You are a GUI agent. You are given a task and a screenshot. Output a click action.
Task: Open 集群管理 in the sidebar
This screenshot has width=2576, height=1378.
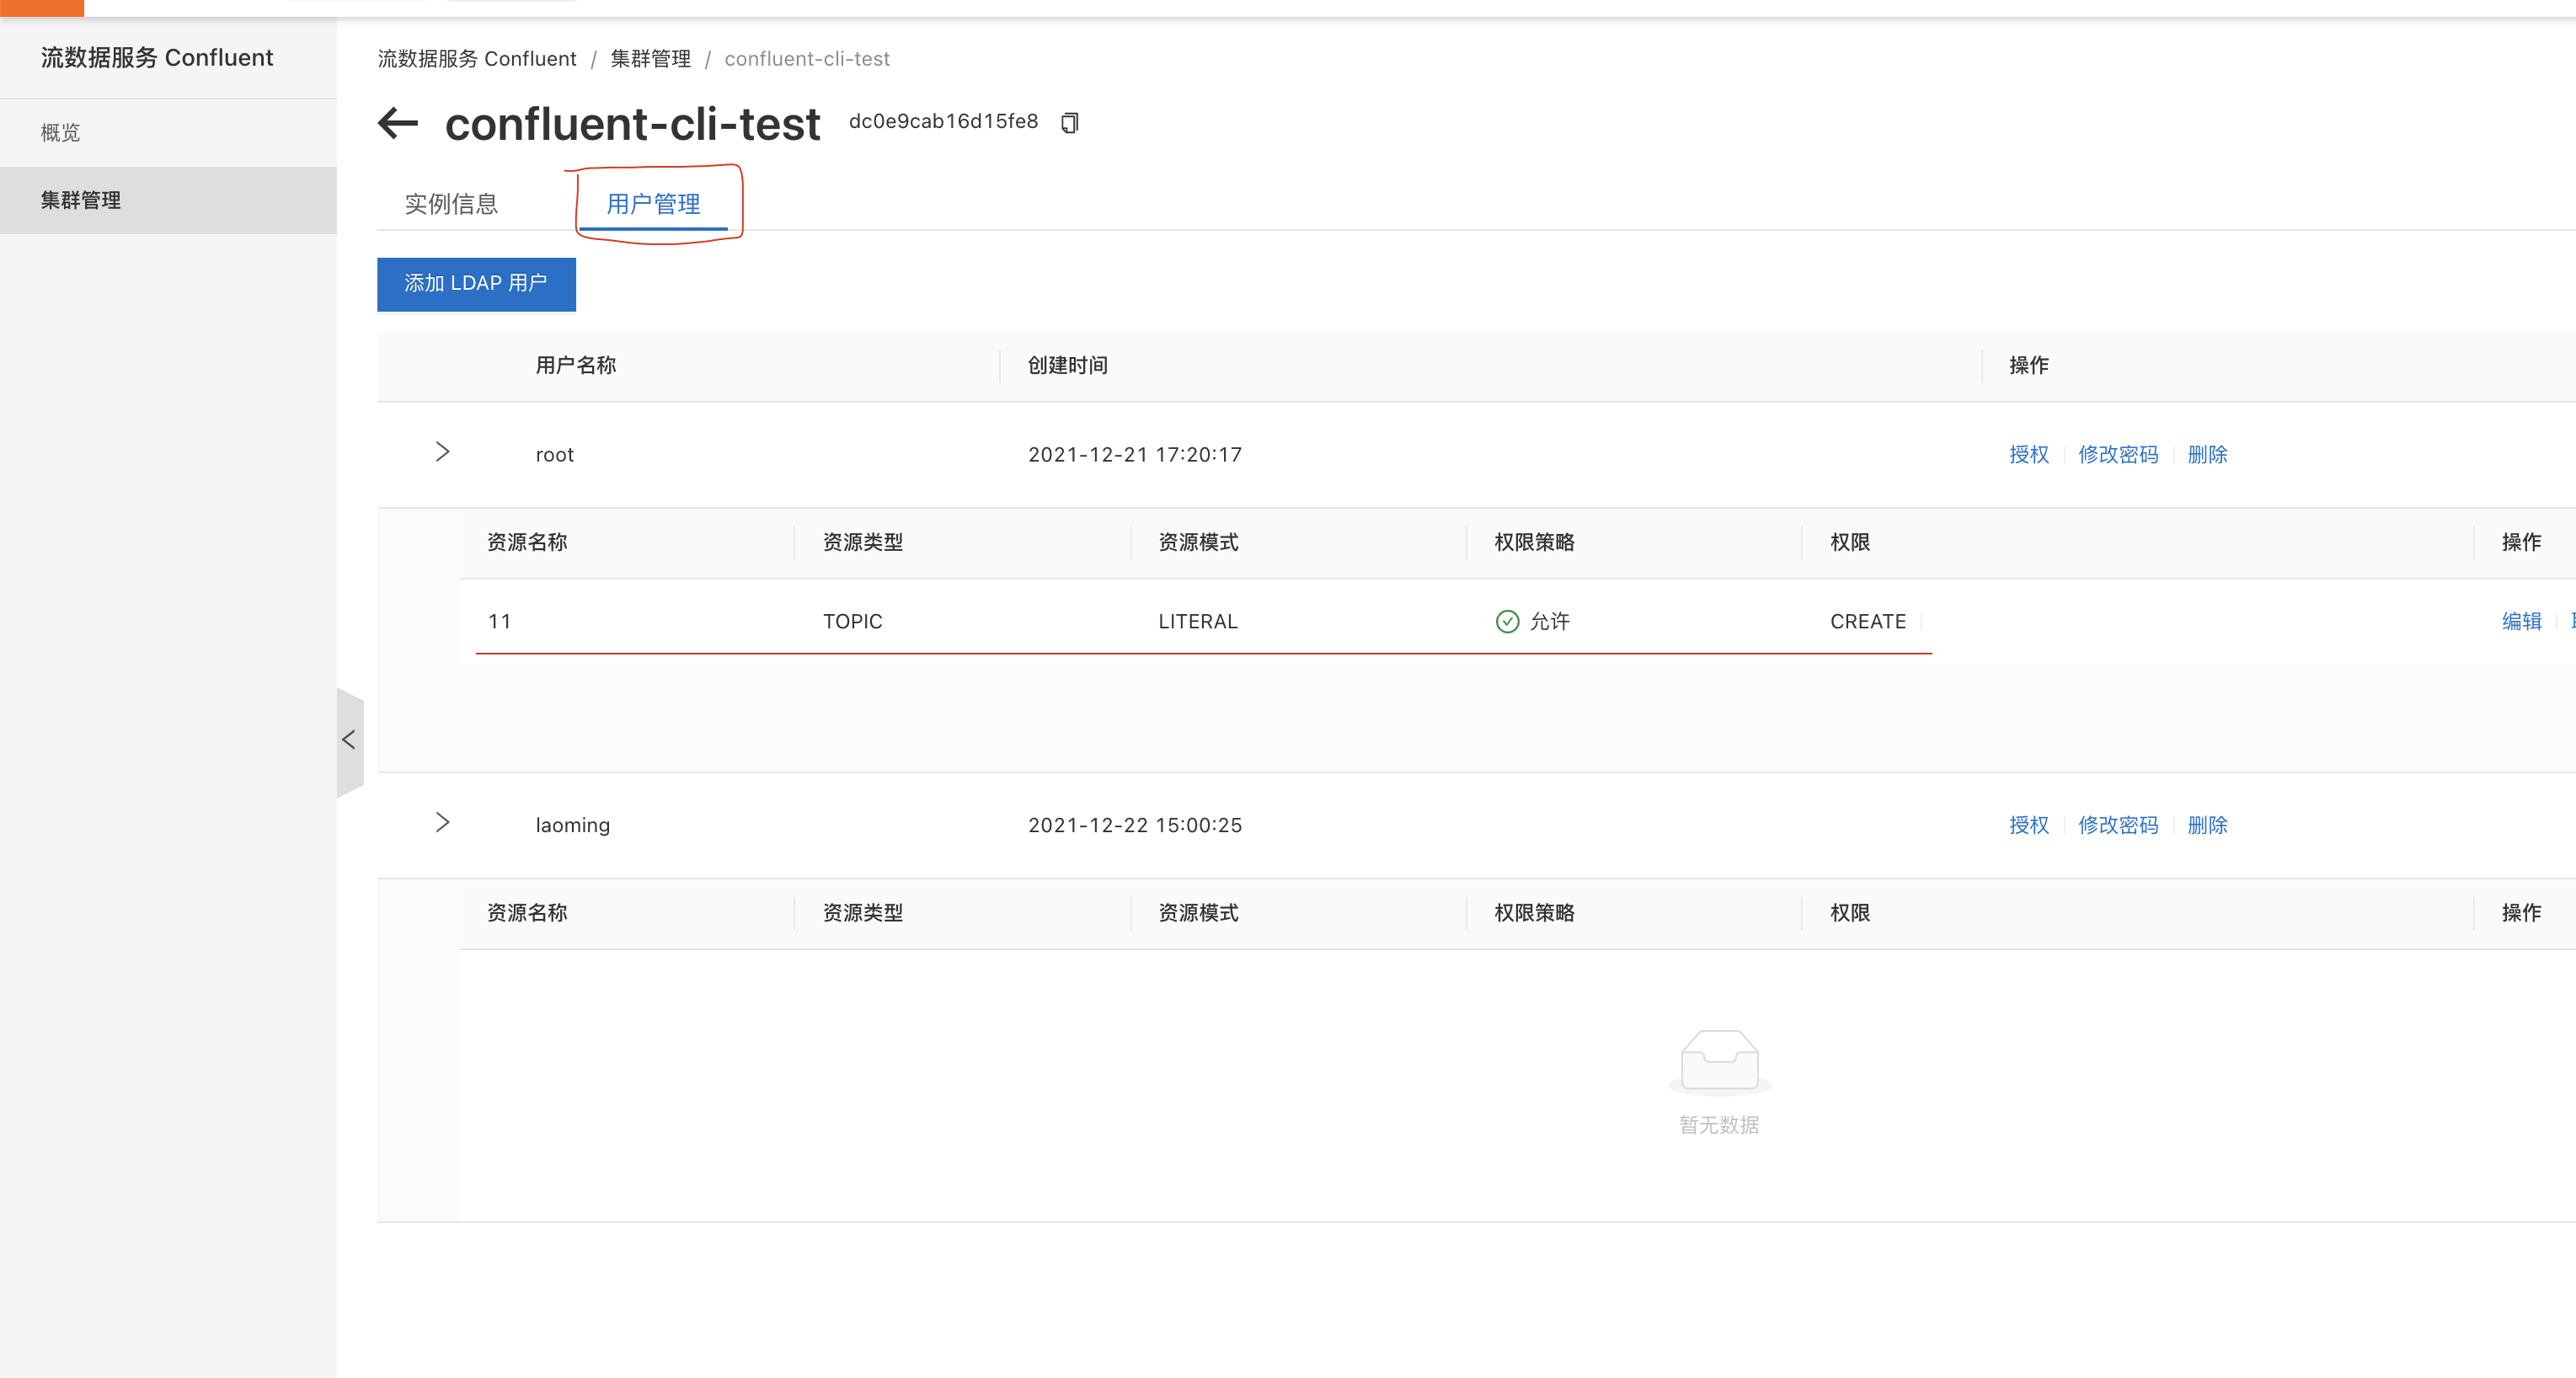coord(80,200)
